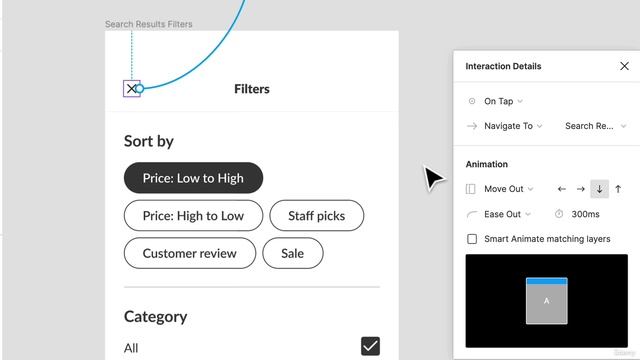
Task: Click the animation preview thumbnail
Action: (x=547, y=301)
